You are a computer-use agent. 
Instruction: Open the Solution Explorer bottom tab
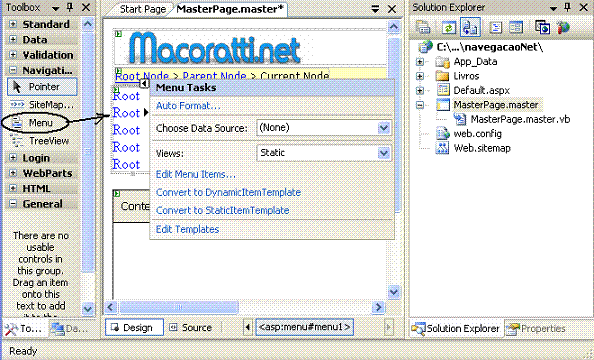tap(456, 329)
